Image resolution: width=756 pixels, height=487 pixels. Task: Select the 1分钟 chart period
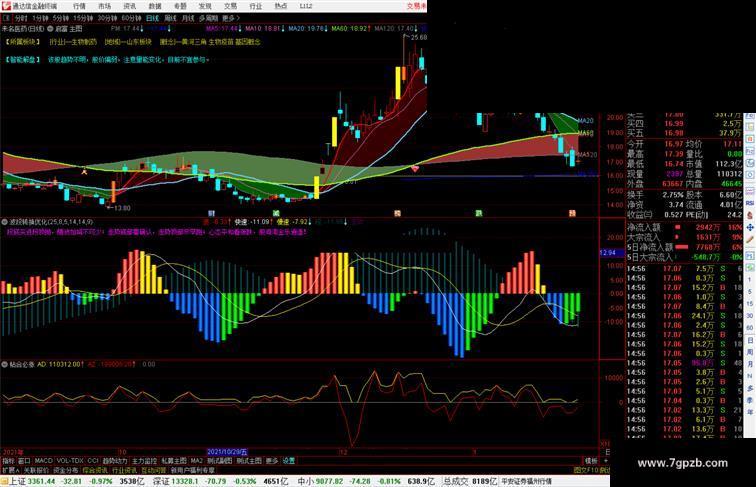tap(40, 18)
